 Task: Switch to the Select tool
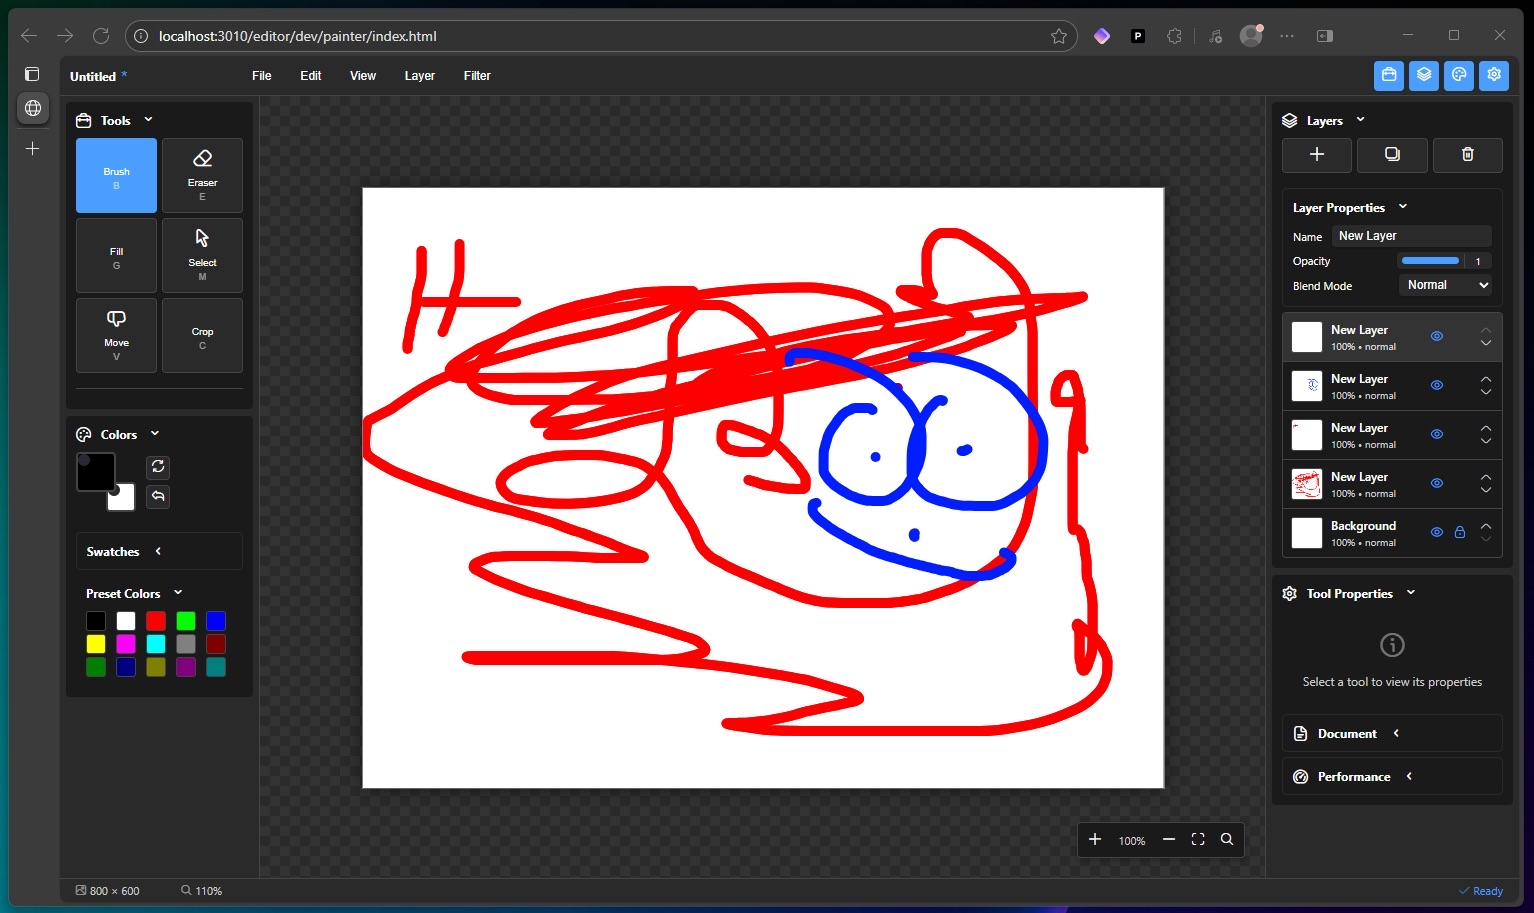tap(202, 255)
